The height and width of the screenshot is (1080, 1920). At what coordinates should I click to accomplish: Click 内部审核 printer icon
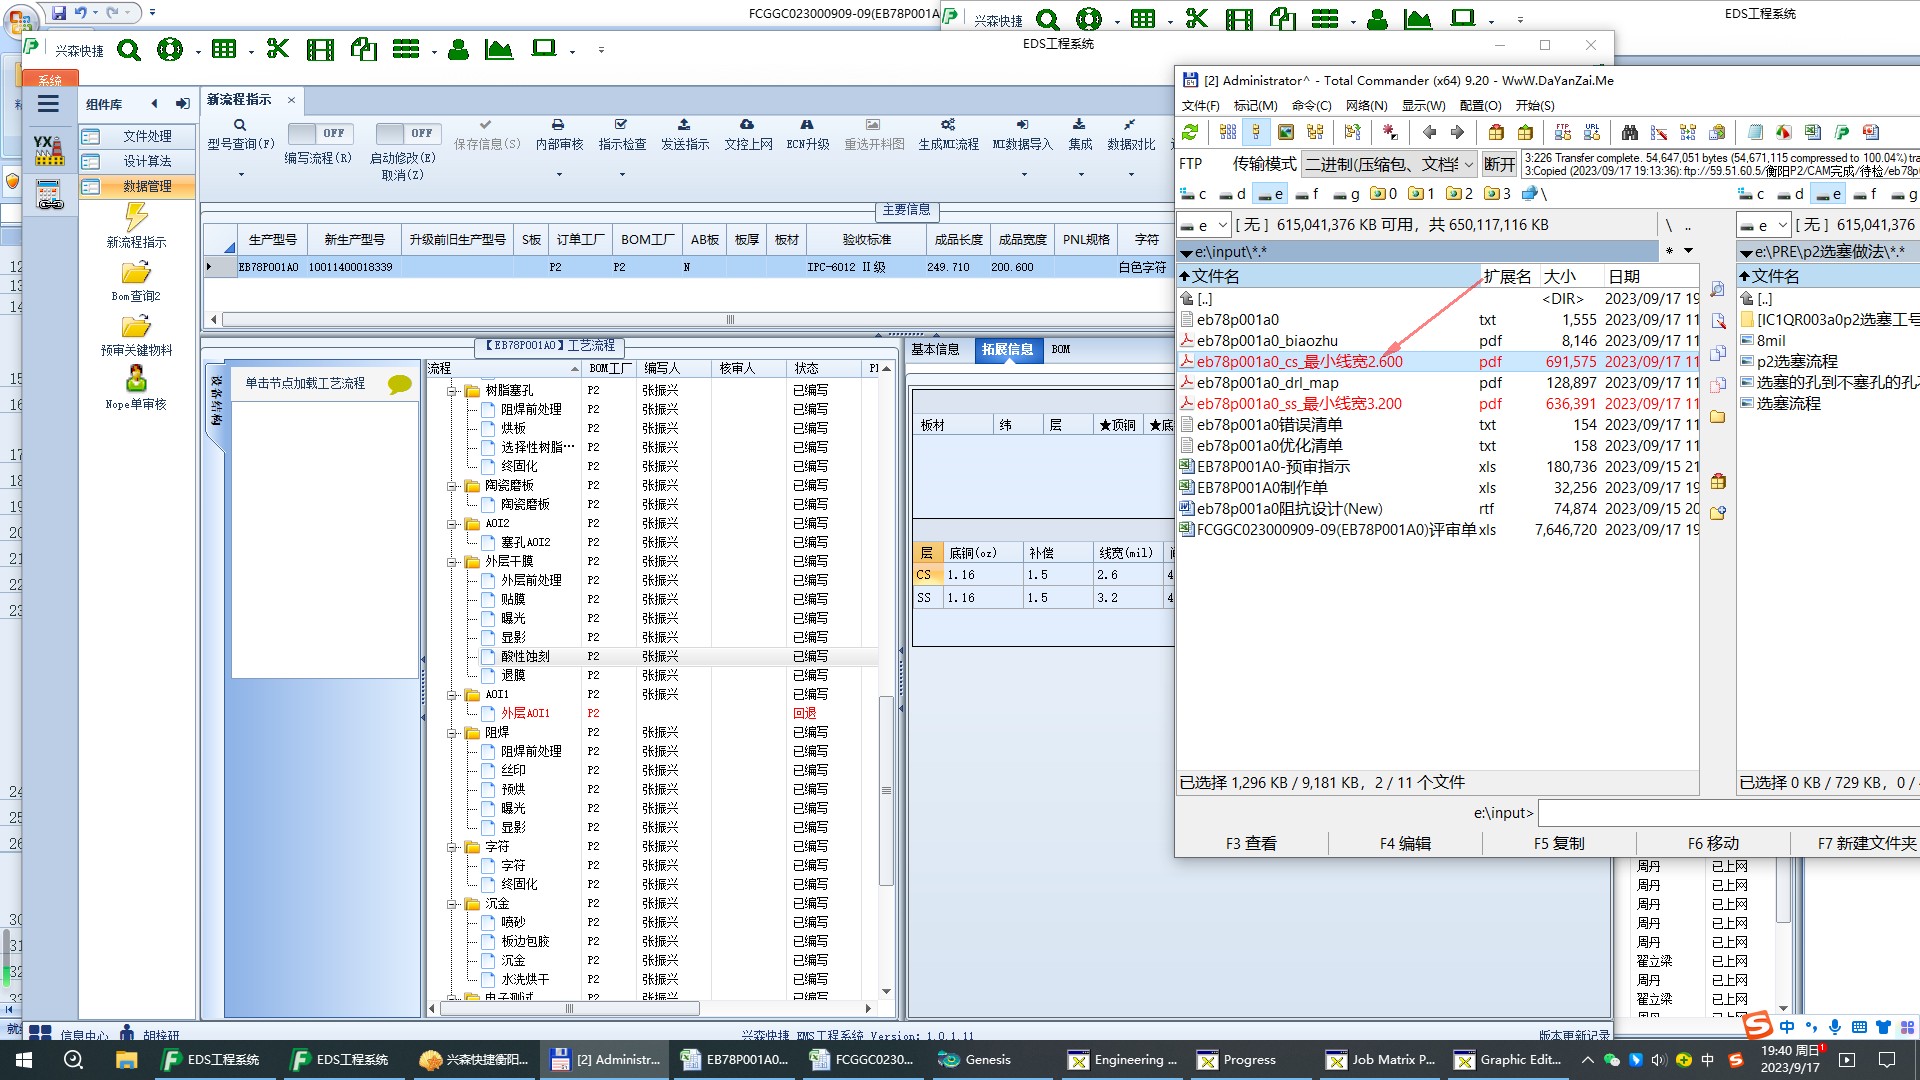[558, 125]
